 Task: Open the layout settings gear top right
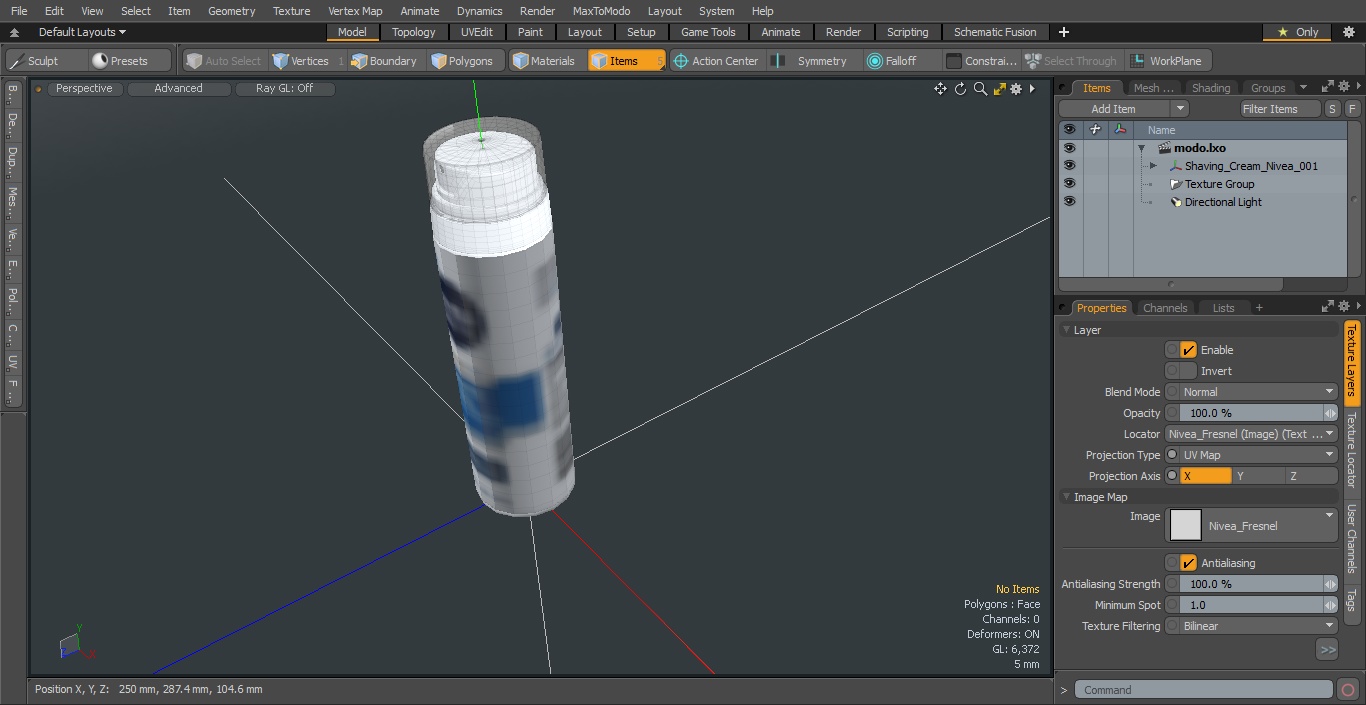click(1348, 32)
